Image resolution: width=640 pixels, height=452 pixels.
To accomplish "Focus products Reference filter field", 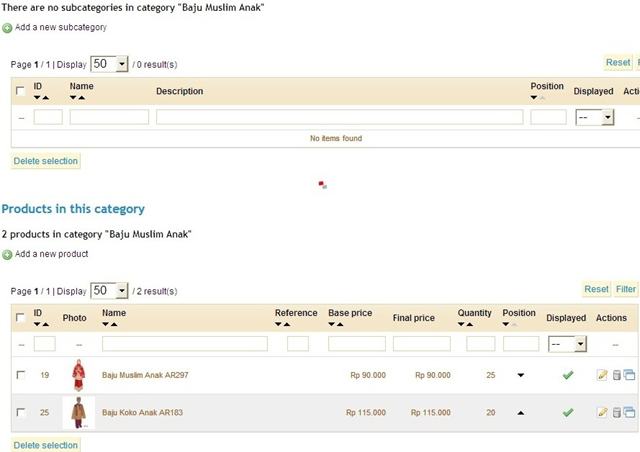I will [x=298, y=344].
